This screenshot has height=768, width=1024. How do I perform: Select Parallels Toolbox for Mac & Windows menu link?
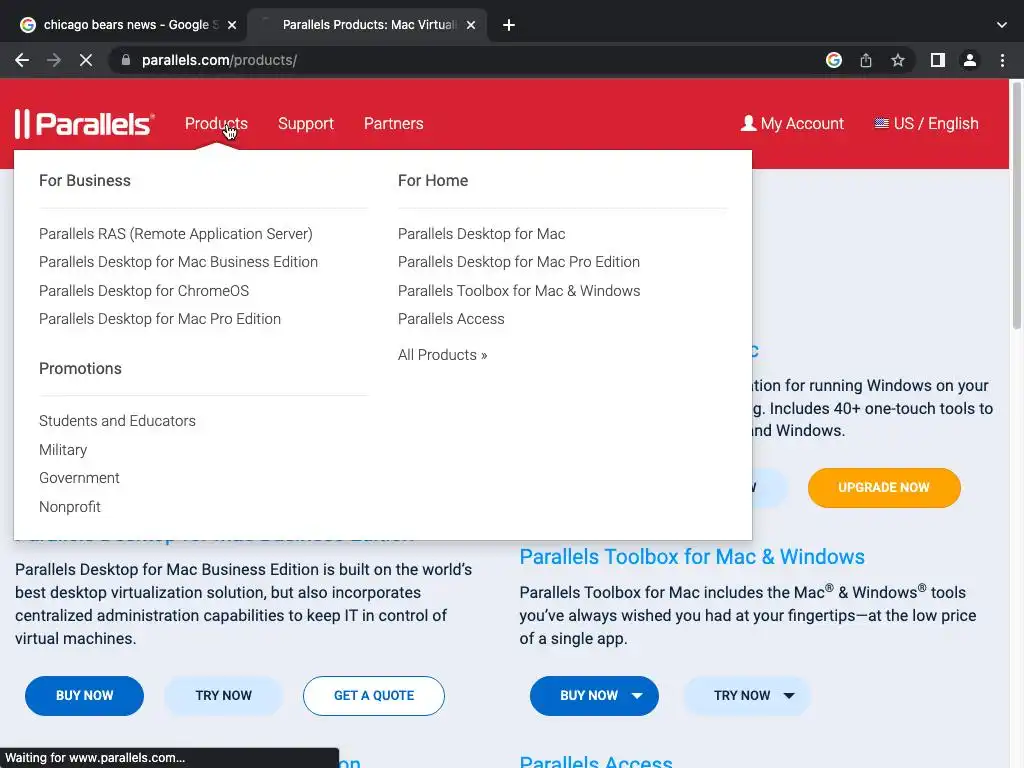point(519,291)
